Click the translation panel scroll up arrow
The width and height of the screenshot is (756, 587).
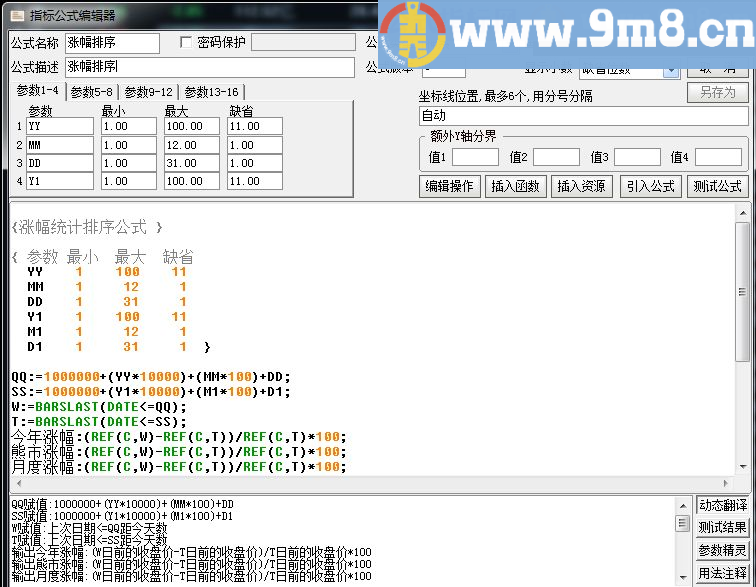coord(683,505)
